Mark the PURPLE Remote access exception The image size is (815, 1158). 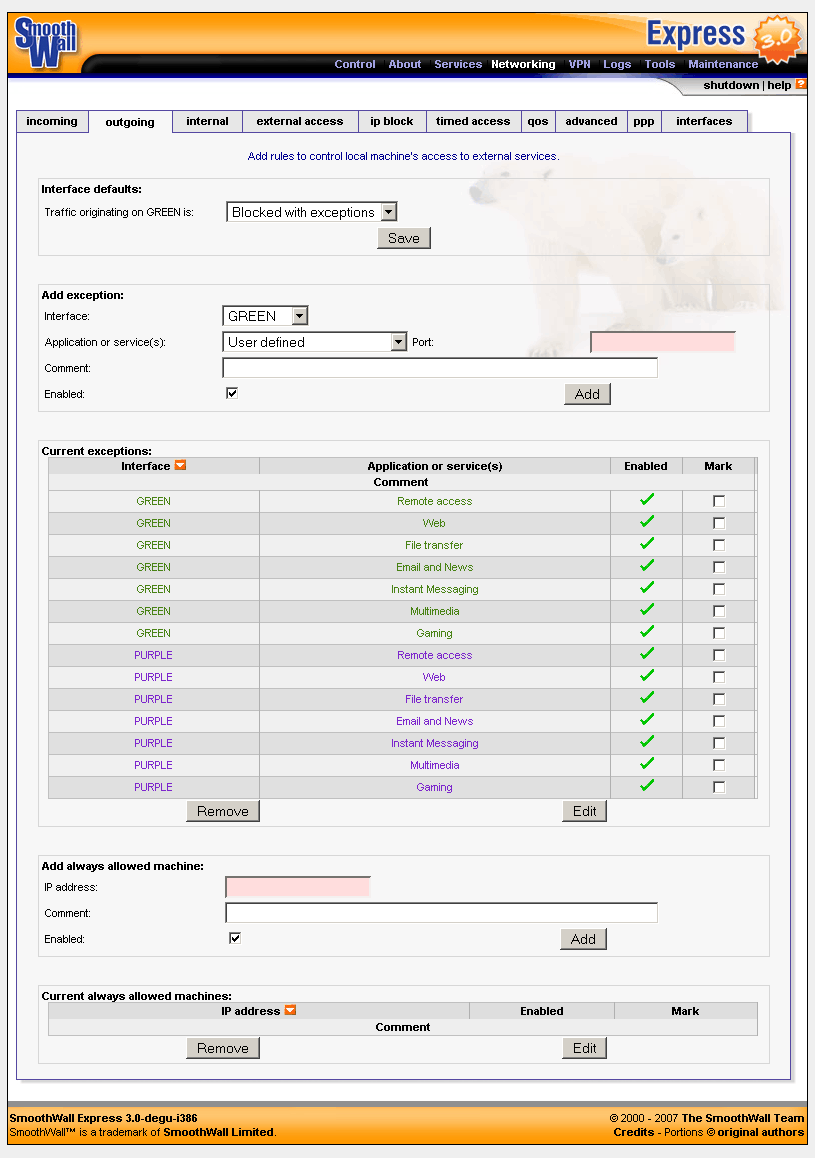point(719,655)
